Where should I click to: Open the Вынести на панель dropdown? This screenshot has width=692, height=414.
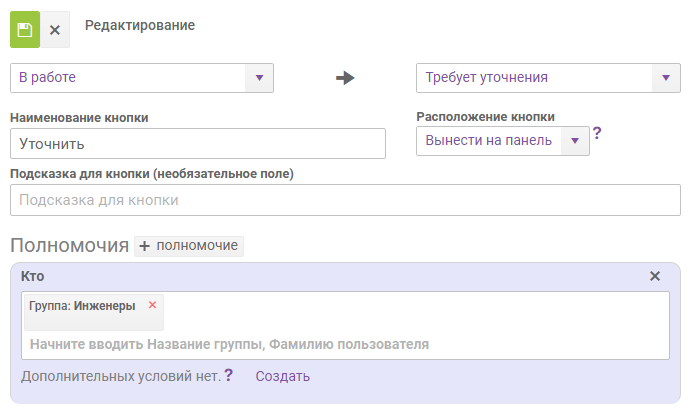click(503, 141)
